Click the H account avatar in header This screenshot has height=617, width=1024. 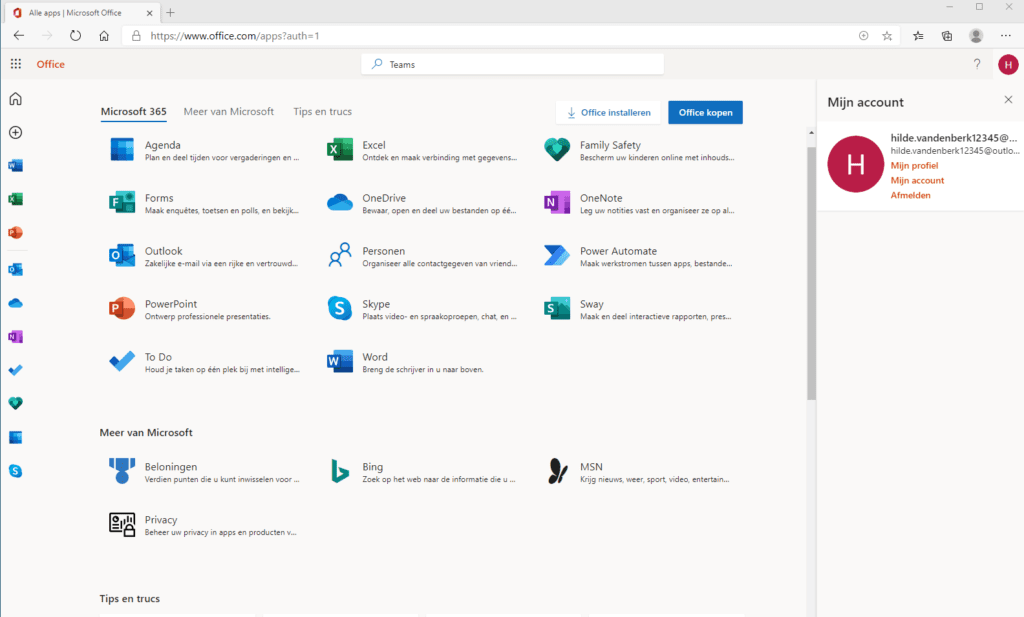coord(1008,64)
